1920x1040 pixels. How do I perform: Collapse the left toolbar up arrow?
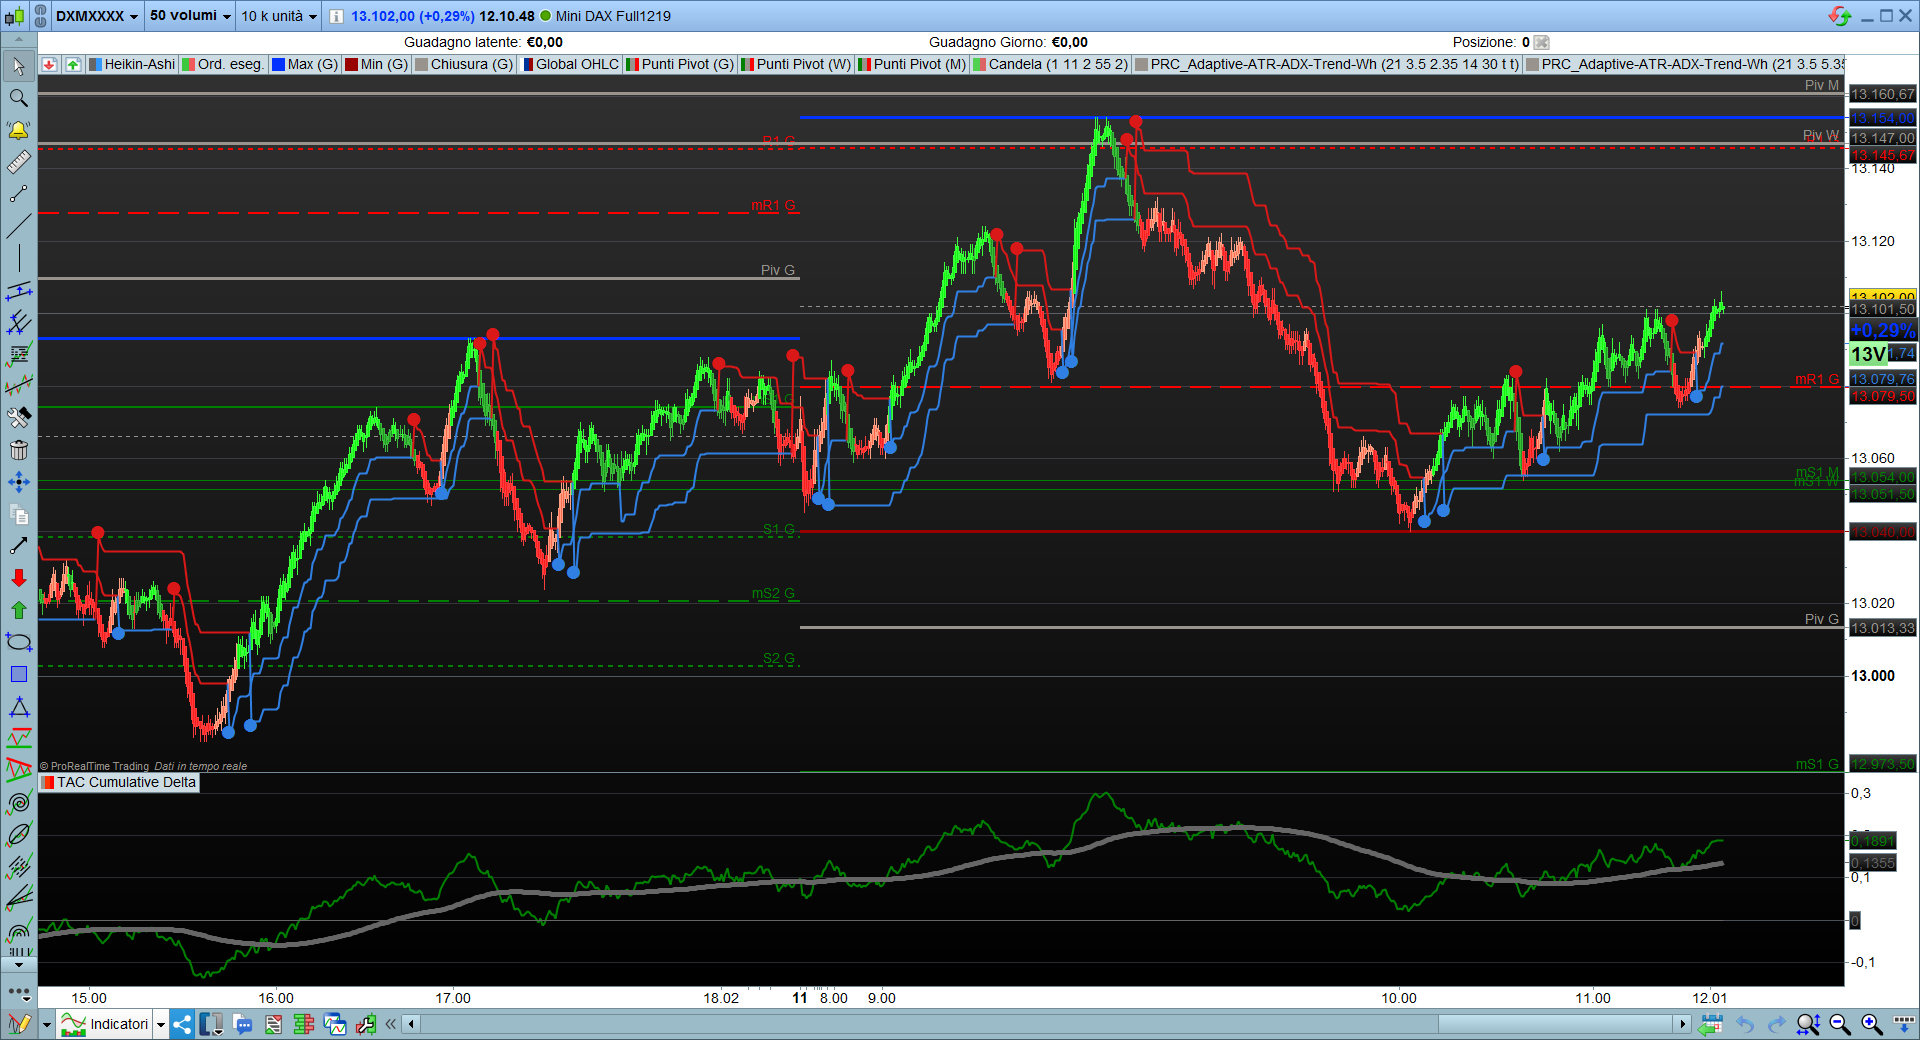18,40
